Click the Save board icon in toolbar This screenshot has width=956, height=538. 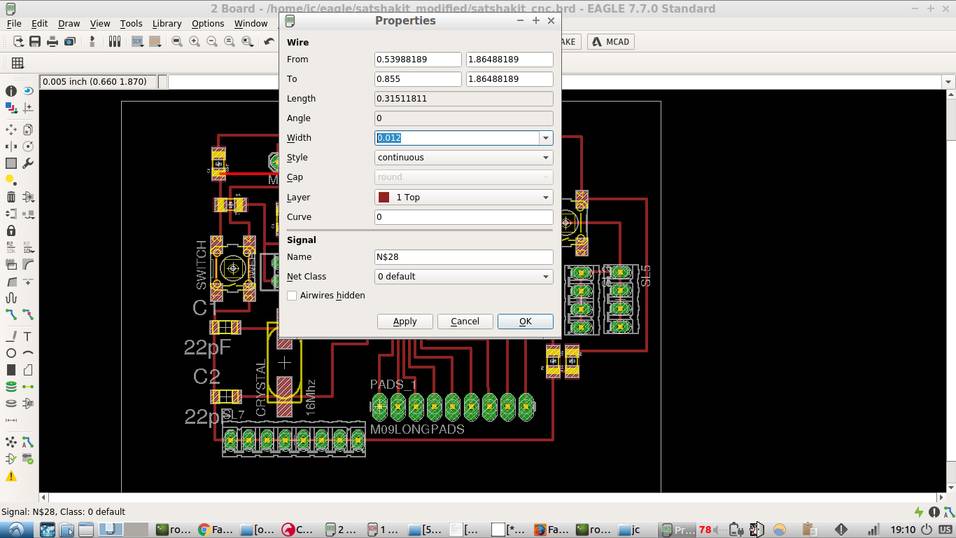[35, 41]
